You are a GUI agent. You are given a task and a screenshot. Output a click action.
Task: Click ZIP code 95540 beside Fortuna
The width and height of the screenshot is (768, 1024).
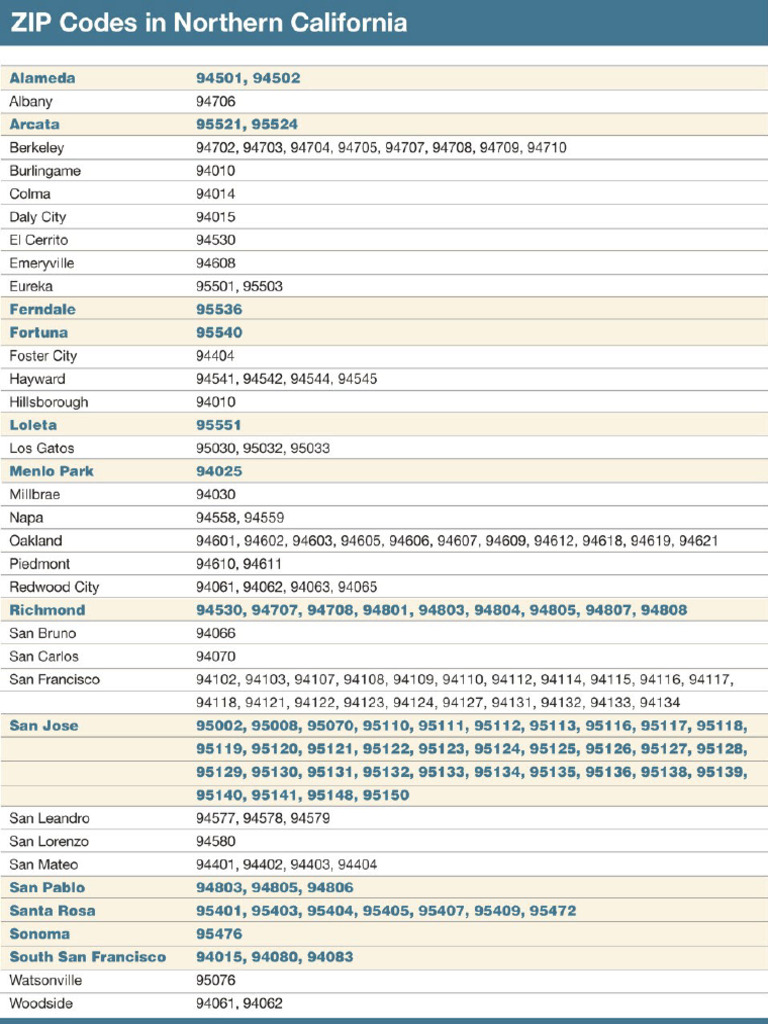point(219,332)
